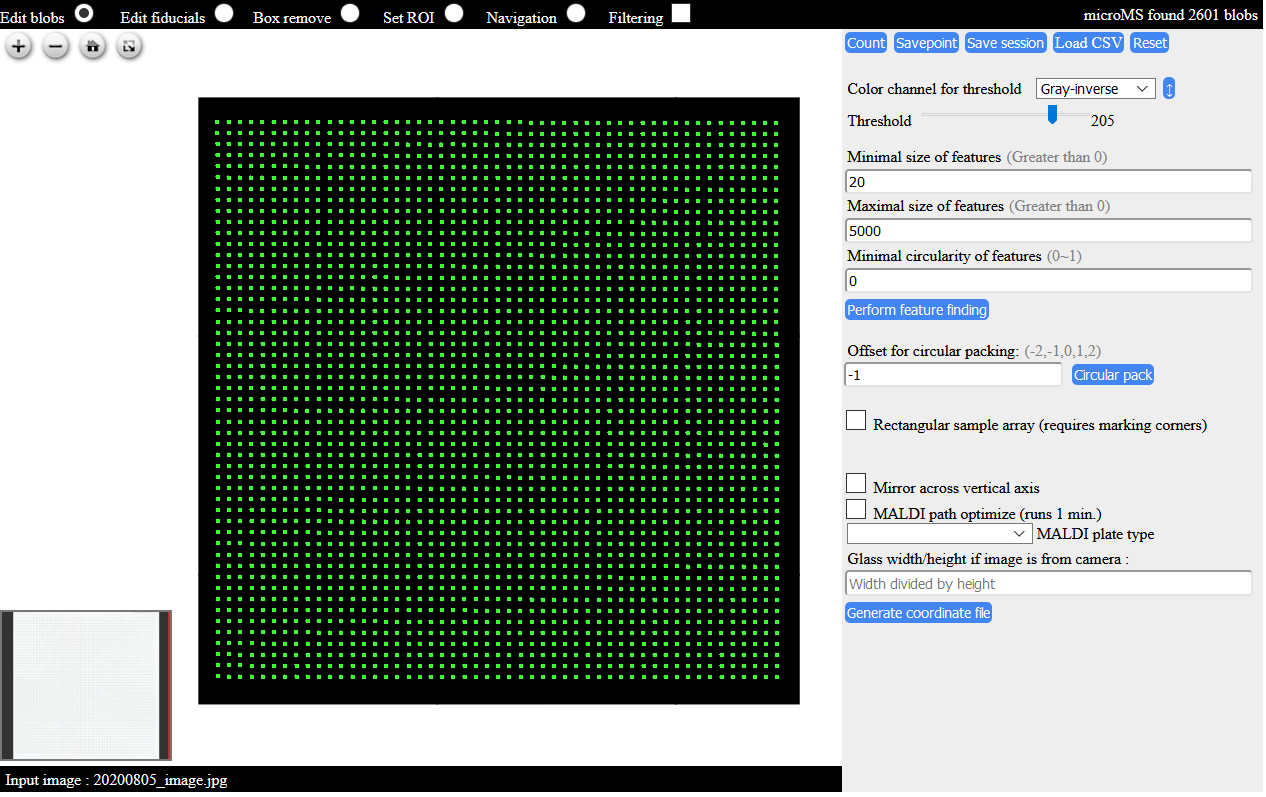Screen dimensions: 1266x797
Task: Click the Load CSV button
Action: (x=1088, y=43)
